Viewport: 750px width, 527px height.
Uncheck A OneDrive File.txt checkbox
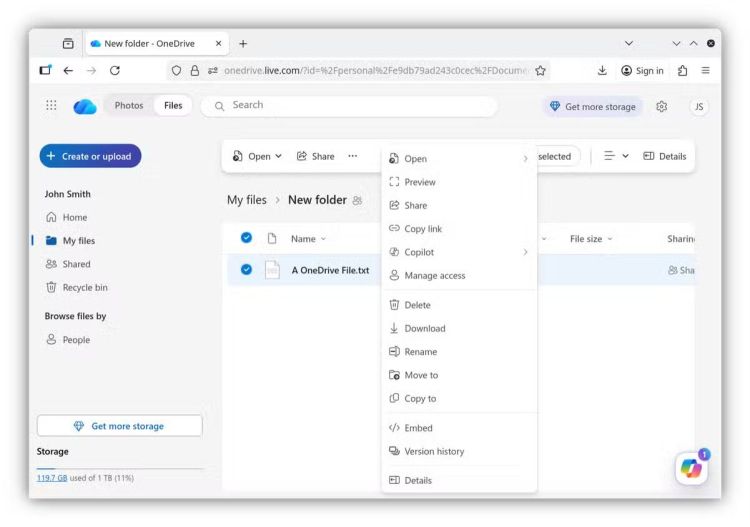(x=246, y=270)
